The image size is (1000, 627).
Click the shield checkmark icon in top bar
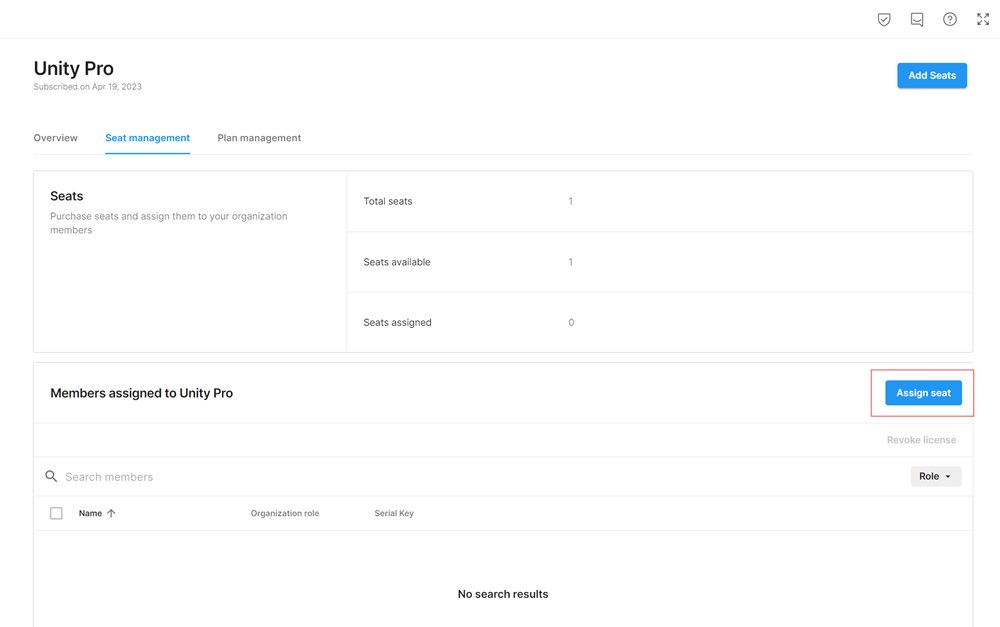pyautogui.click(x=884, y=20)
